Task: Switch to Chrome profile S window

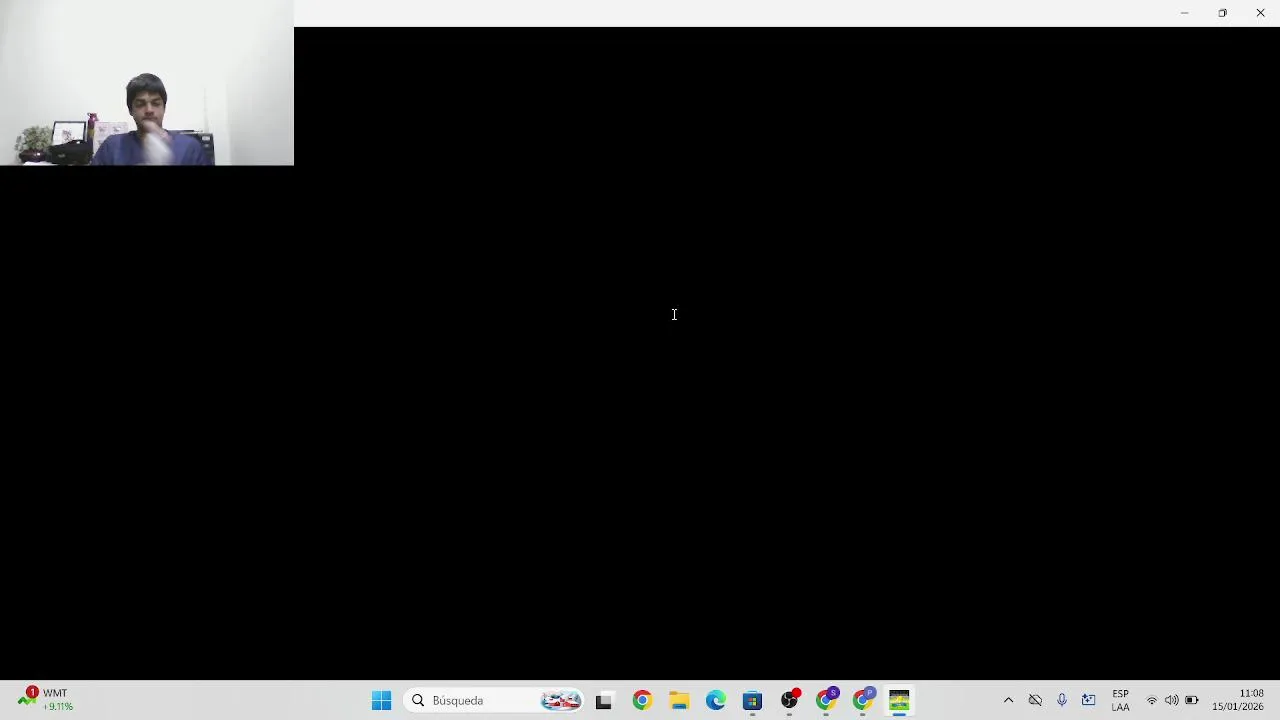Action: coord(827,701)
